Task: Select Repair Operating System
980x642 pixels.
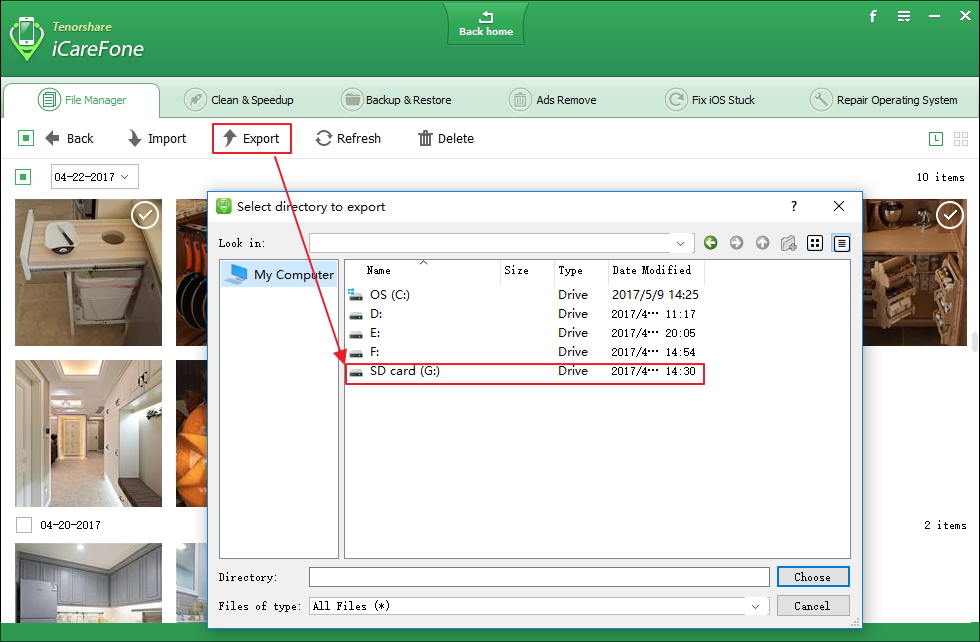Action: [x=821, y=100]
